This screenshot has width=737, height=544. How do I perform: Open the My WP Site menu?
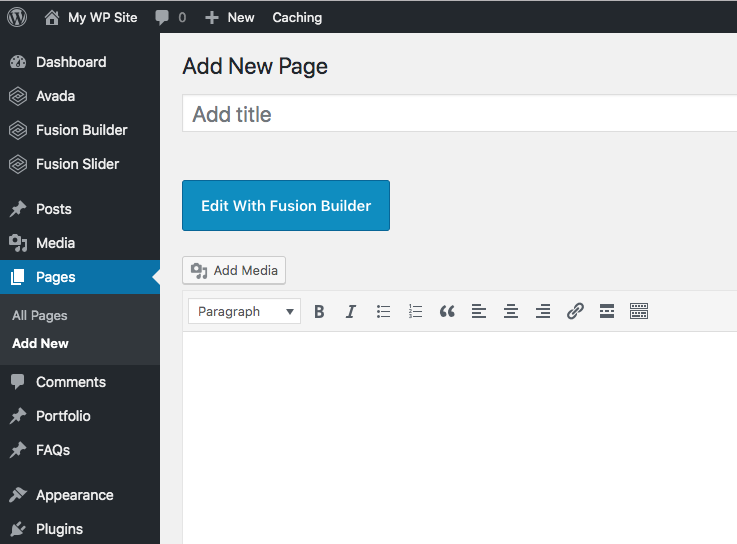coord(91,17)
